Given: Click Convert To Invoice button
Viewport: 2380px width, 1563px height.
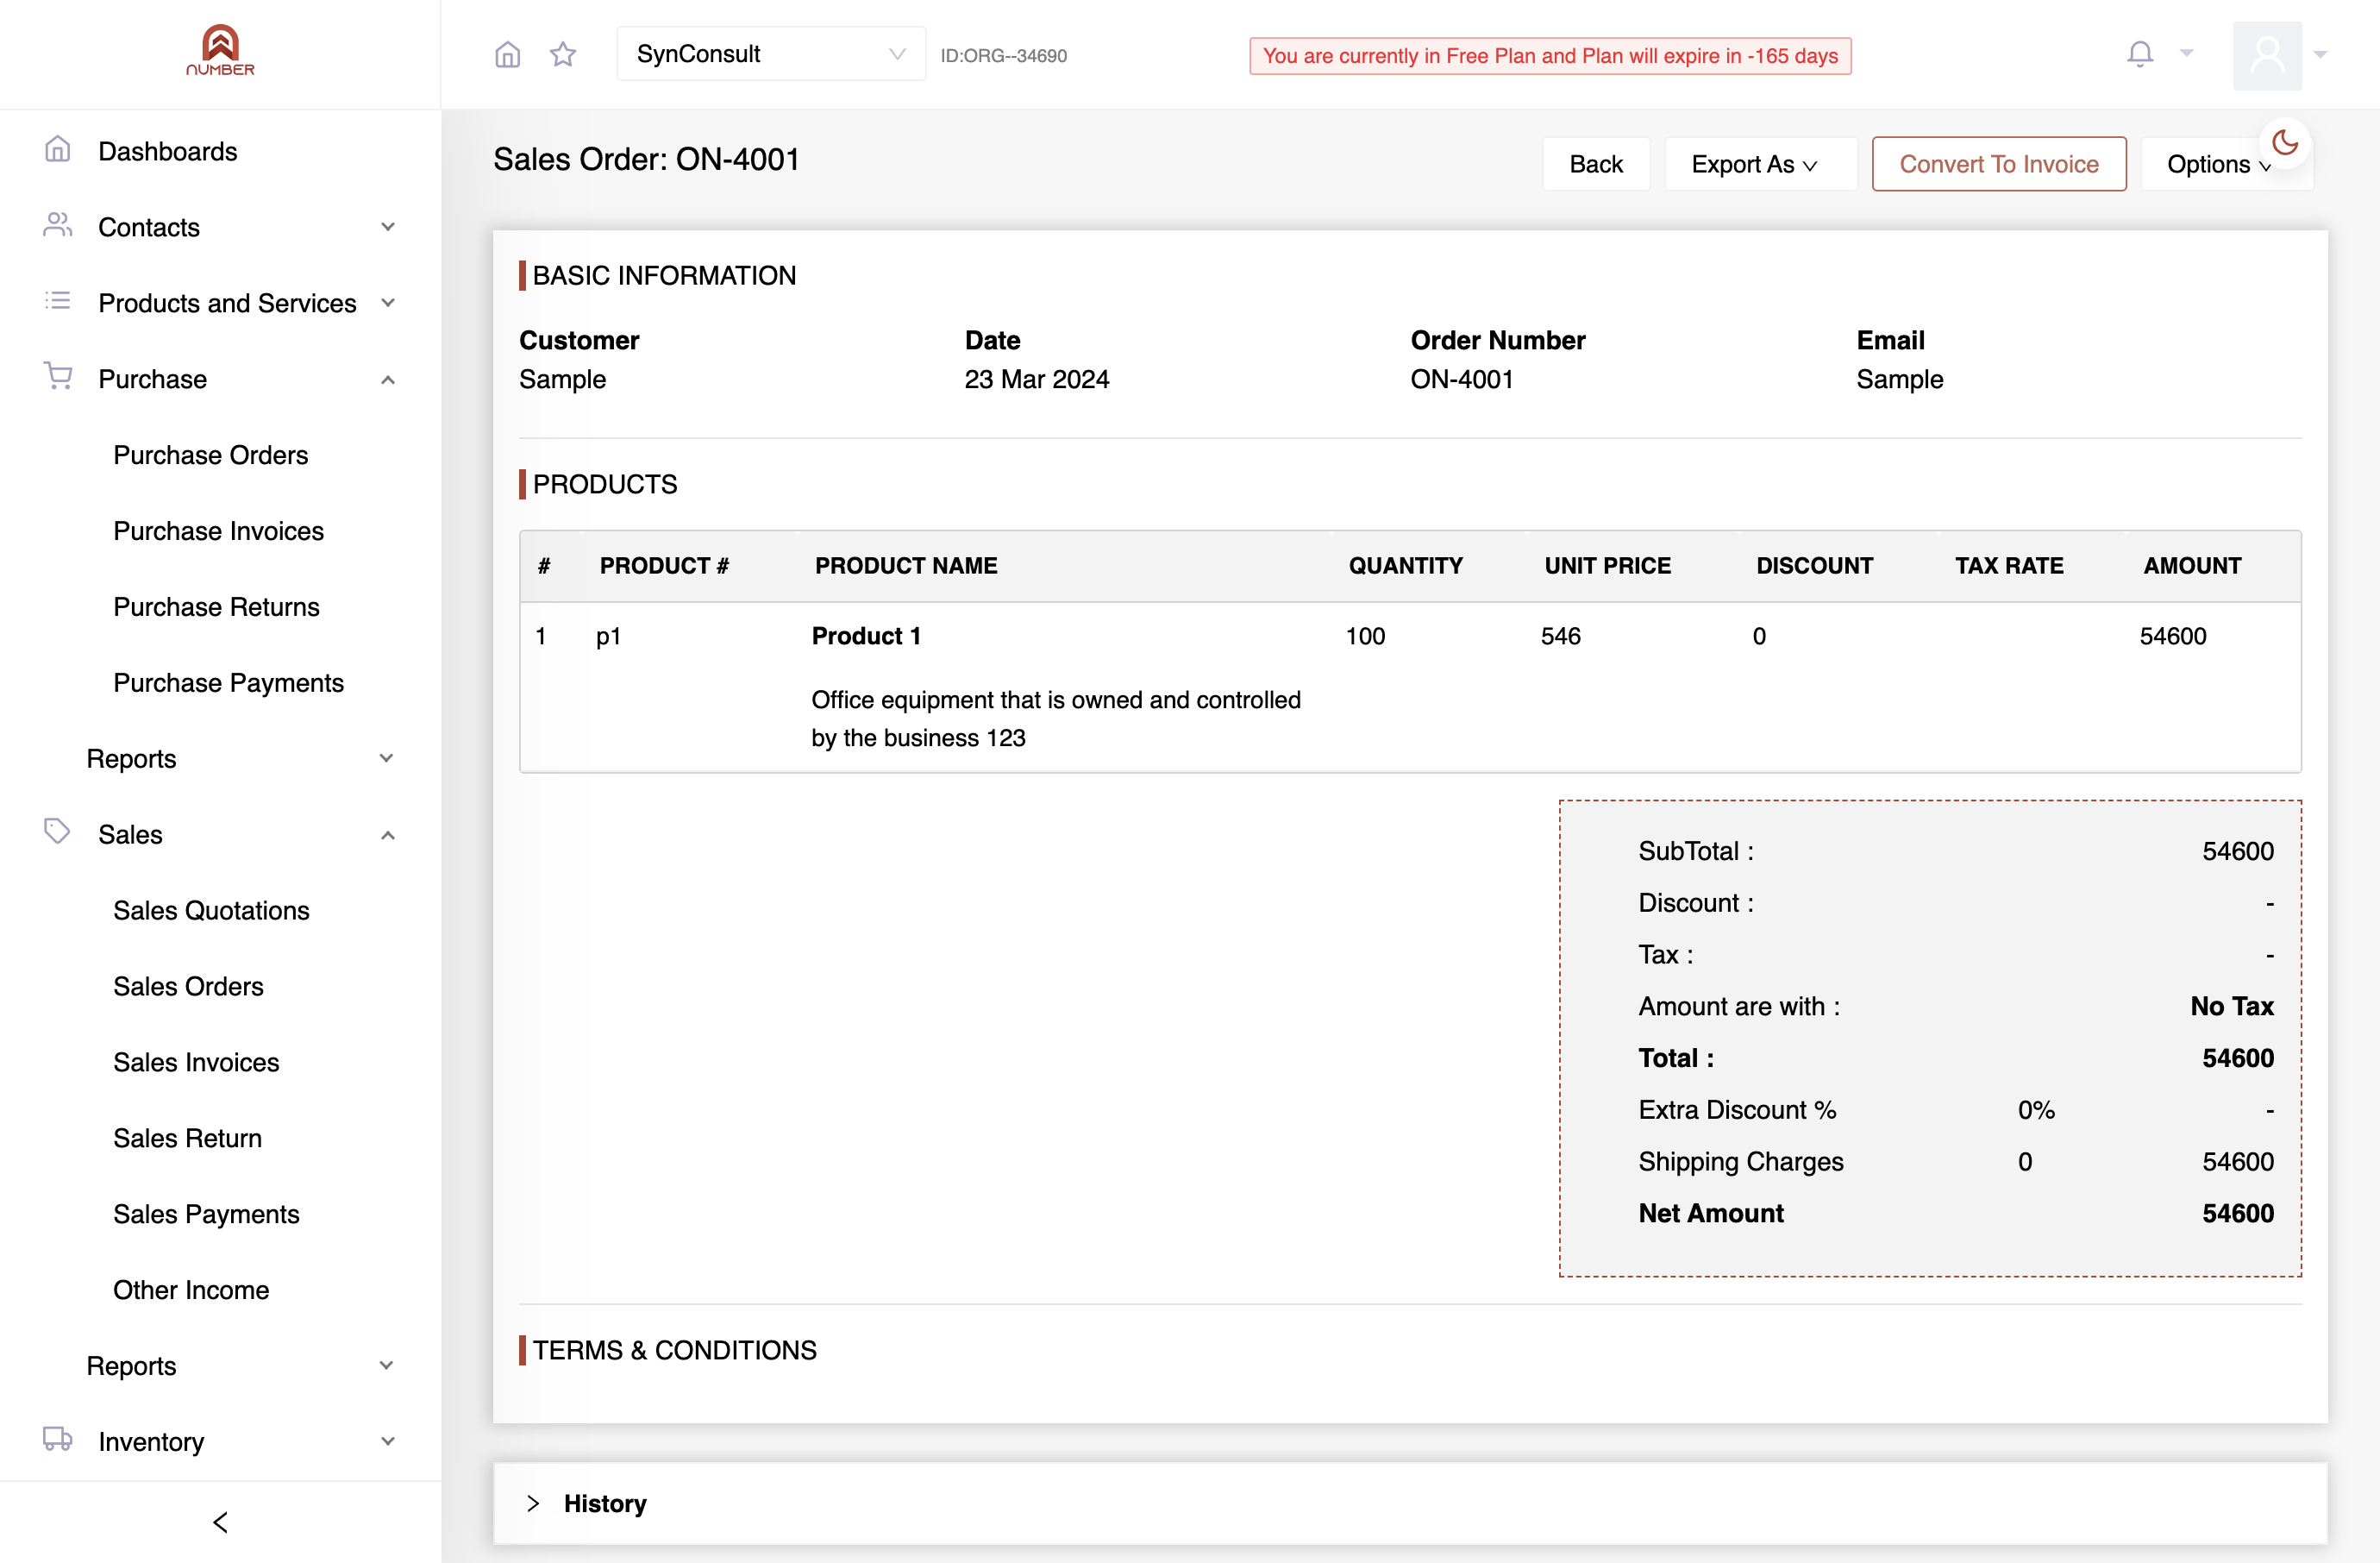Looking at the screenshot, I should pyautogui.click(x=1998, y=164).
